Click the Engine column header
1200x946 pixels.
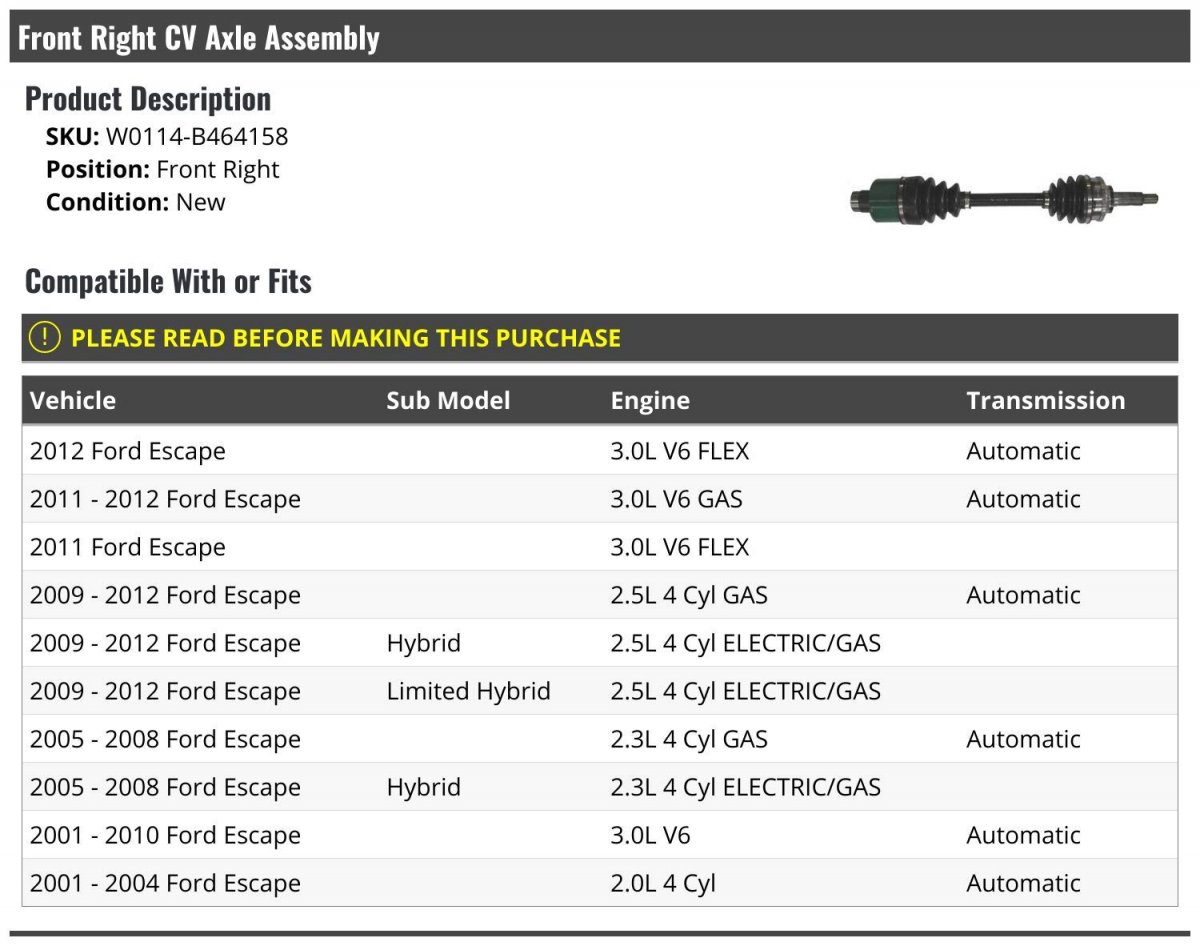[650, 401]
